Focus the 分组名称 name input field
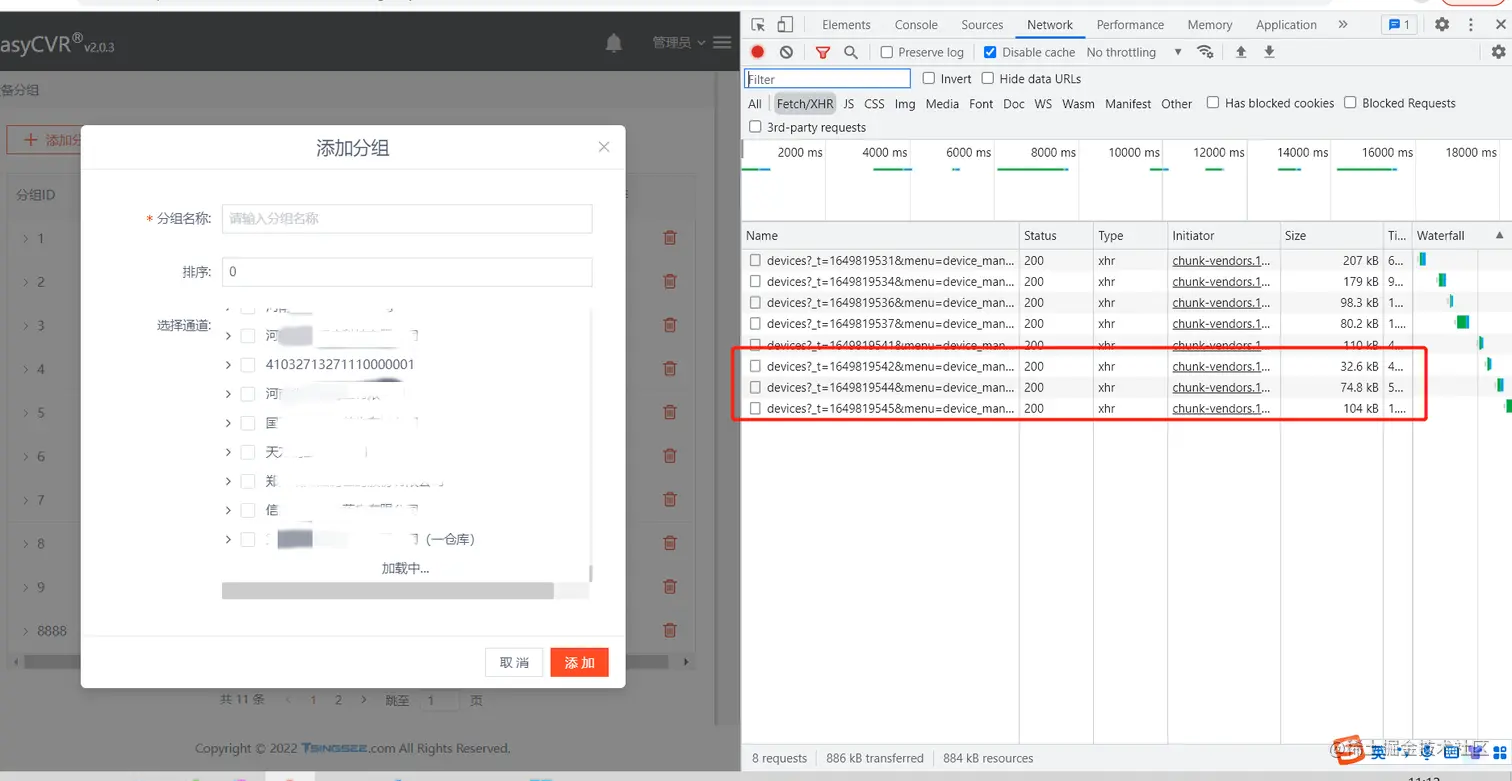 coord(407,218)
